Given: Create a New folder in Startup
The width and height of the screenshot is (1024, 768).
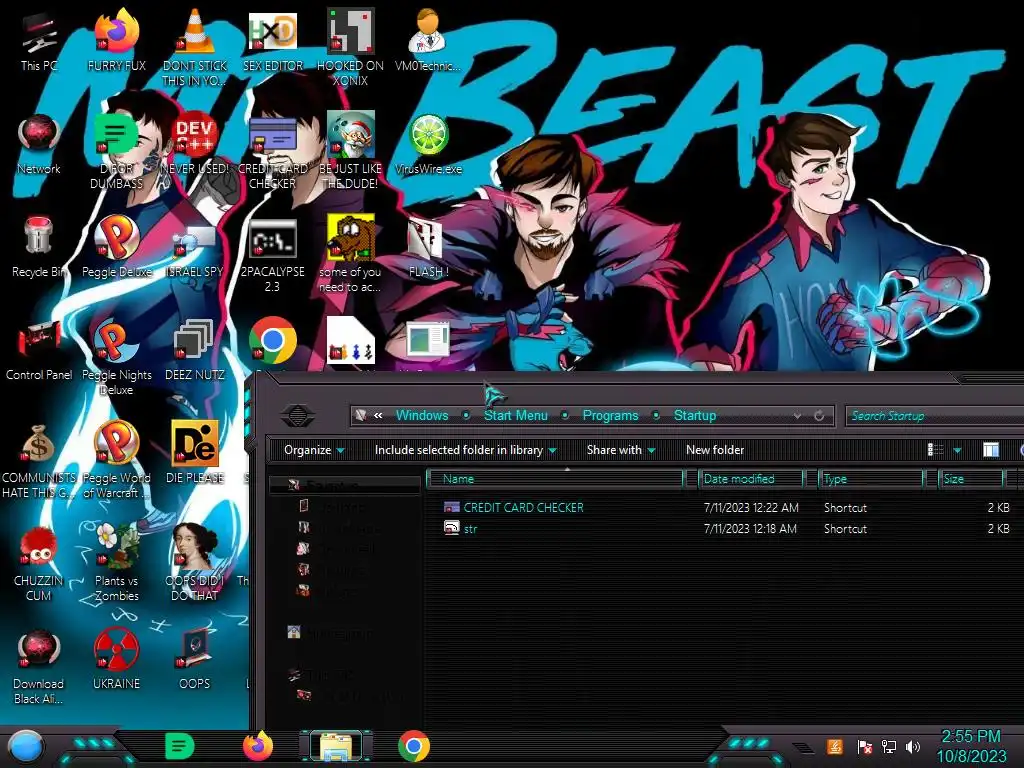Looking at the screenshot, I should pos(714,450).
